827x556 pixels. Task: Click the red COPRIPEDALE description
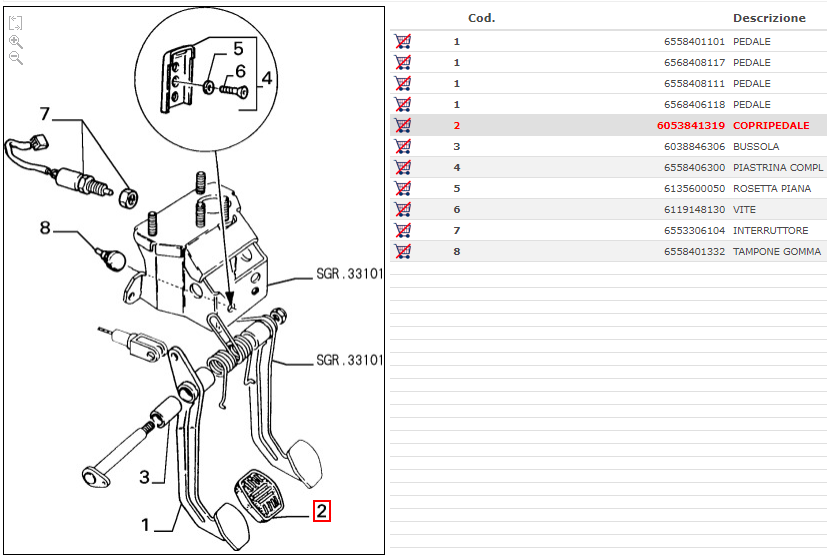[770, 126]
